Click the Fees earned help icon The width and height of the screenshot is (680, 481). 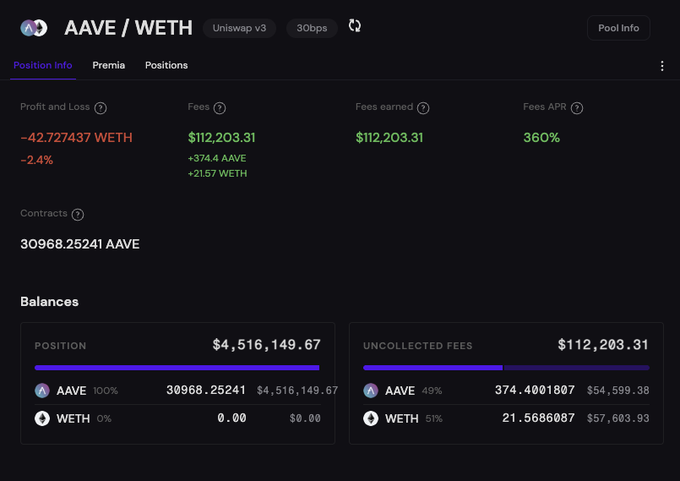pyautogui.click(x=423, y=108)
